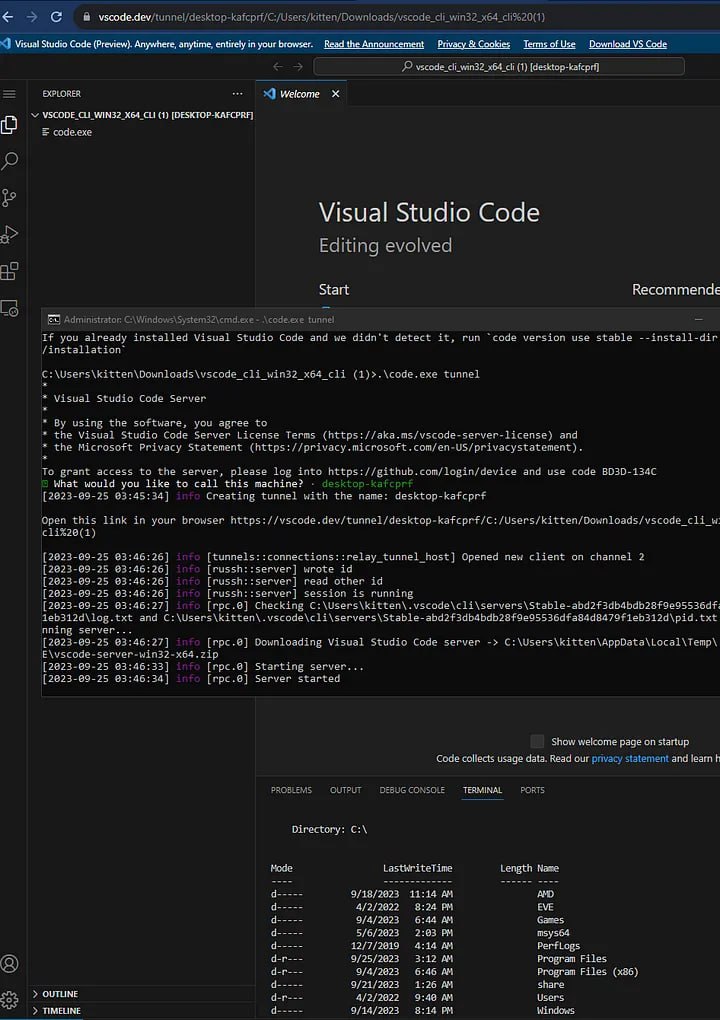This screenshot has height=1020, width=720.
Task: Click the Explorer more actions ellipsis
Action: (x=237, y=94)
